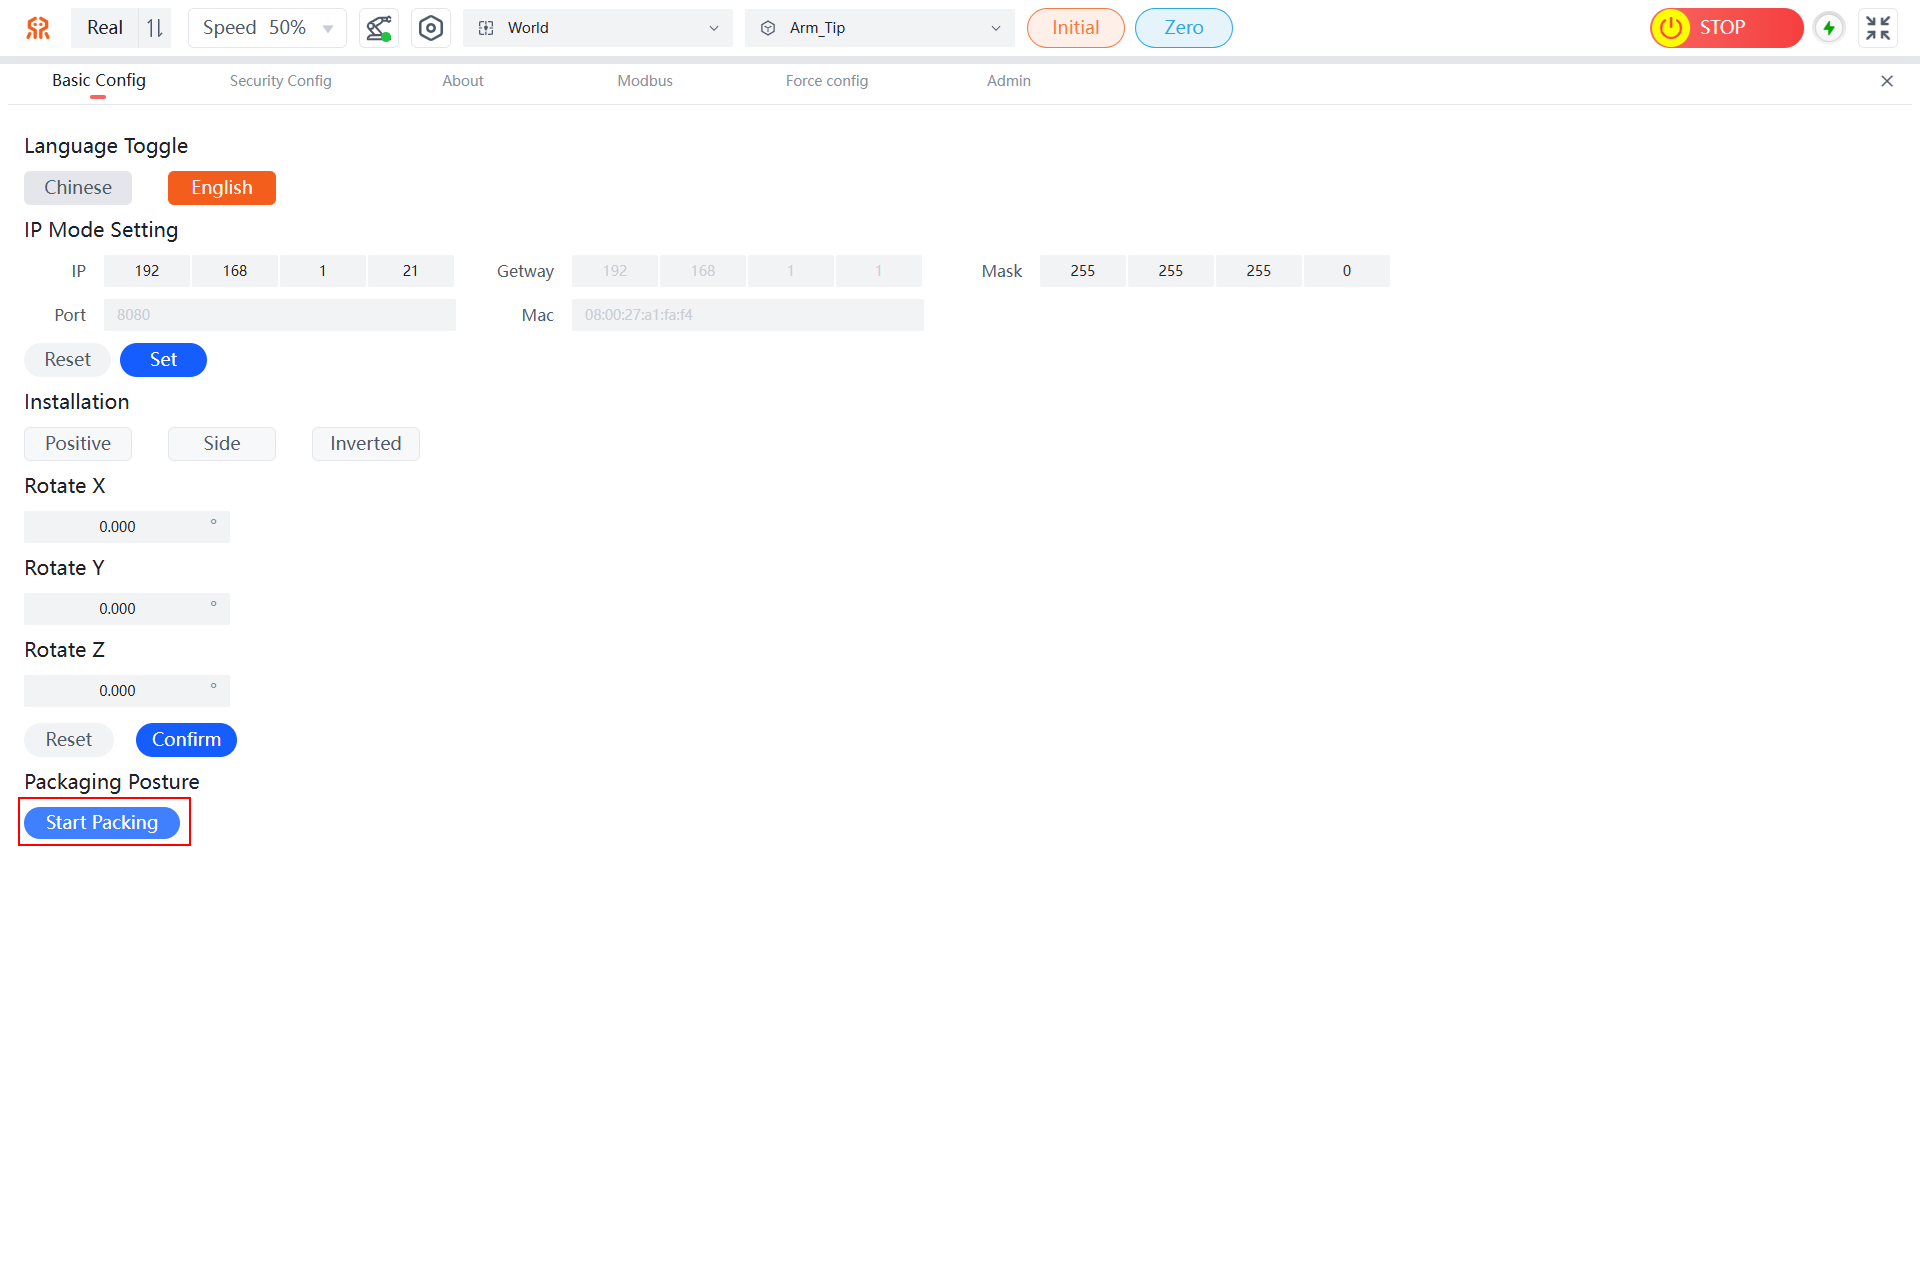Viewport: 1920px width, 1280px height.
Task: Switch language to Chinese
Action: 78,188
